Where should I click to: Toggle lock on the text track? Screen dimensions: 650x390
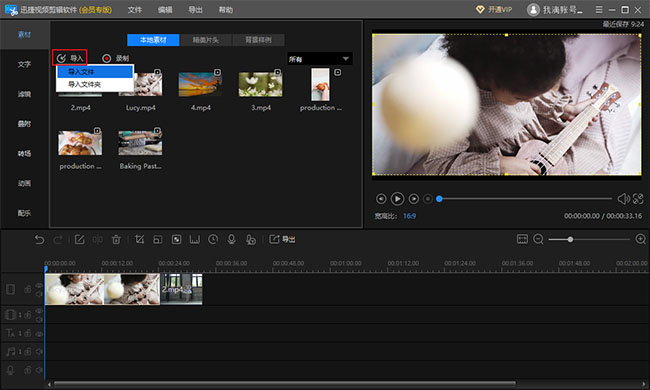(28, 333)
